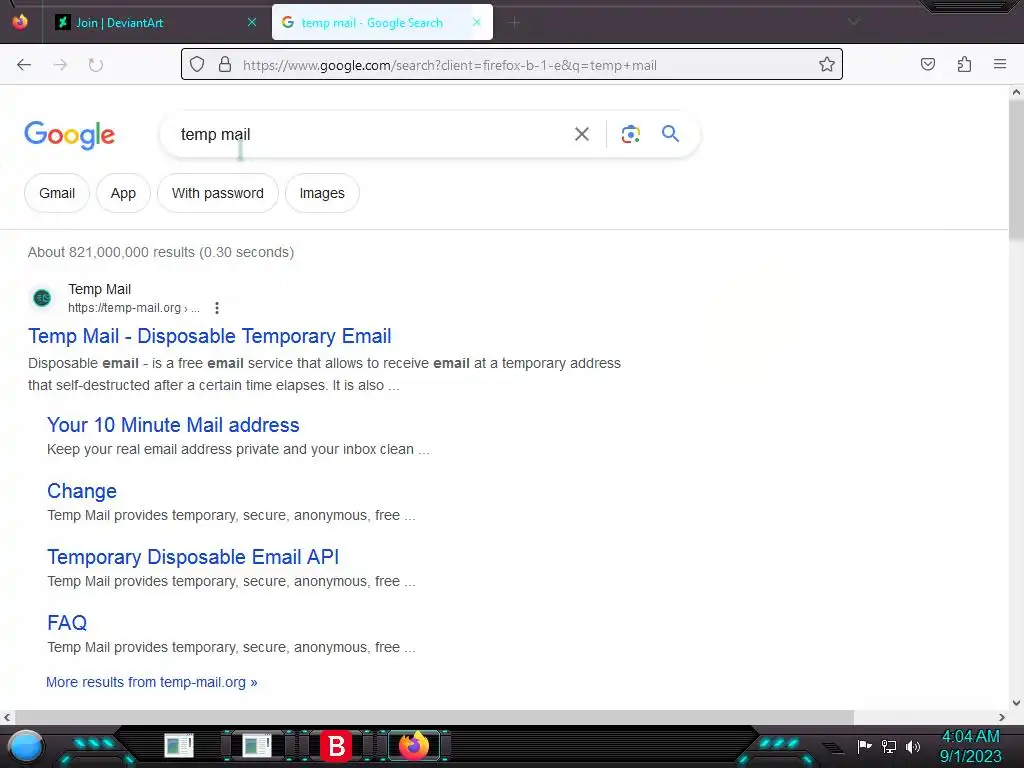1024x768 pixels.
Task: Click the Temp Mail site favicon
Action: (42, 298)
